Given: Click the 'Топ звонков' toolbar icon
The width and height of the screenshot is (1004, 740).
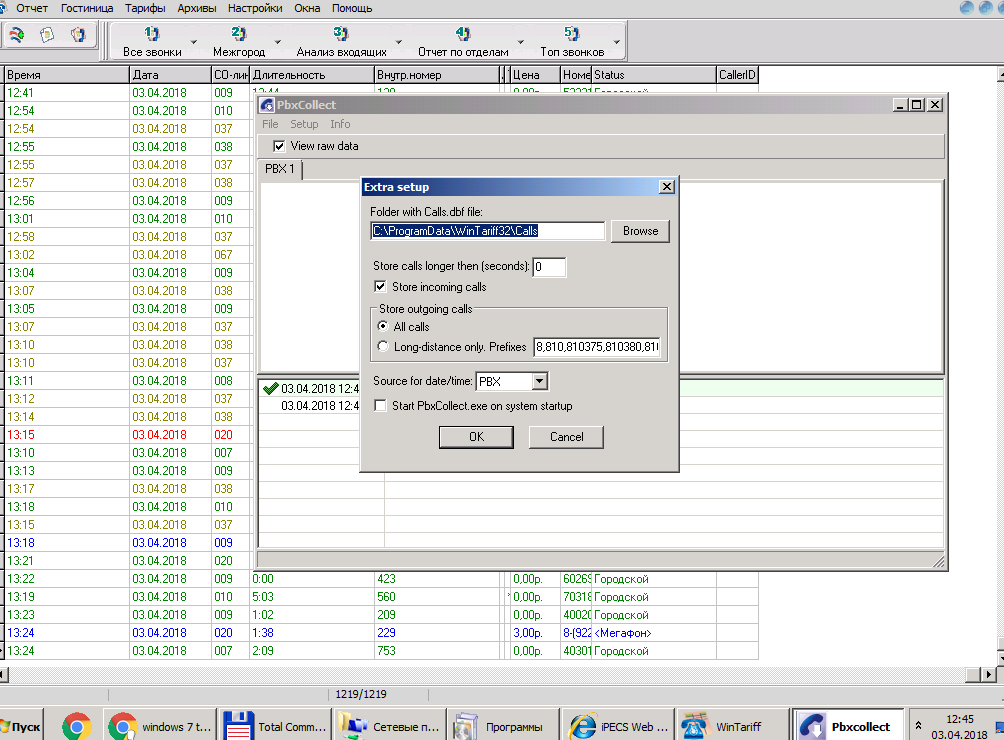Looking at the screenshot, I should coord(572,35).
